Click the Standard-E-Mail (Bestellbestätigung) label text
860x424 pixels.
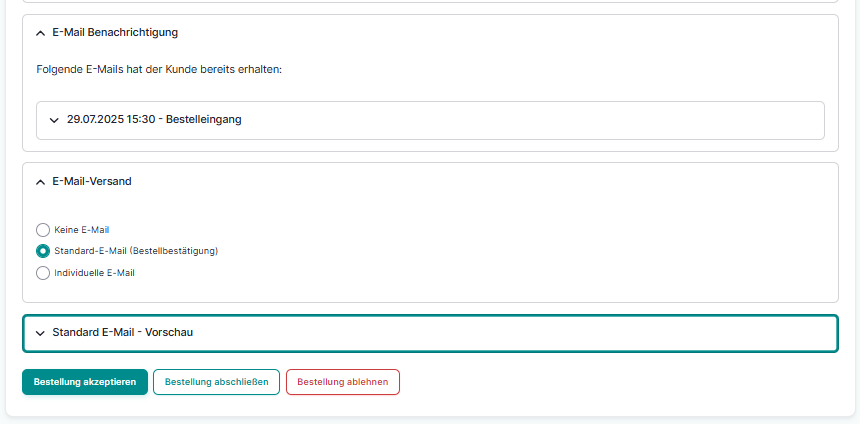(136, 251)
